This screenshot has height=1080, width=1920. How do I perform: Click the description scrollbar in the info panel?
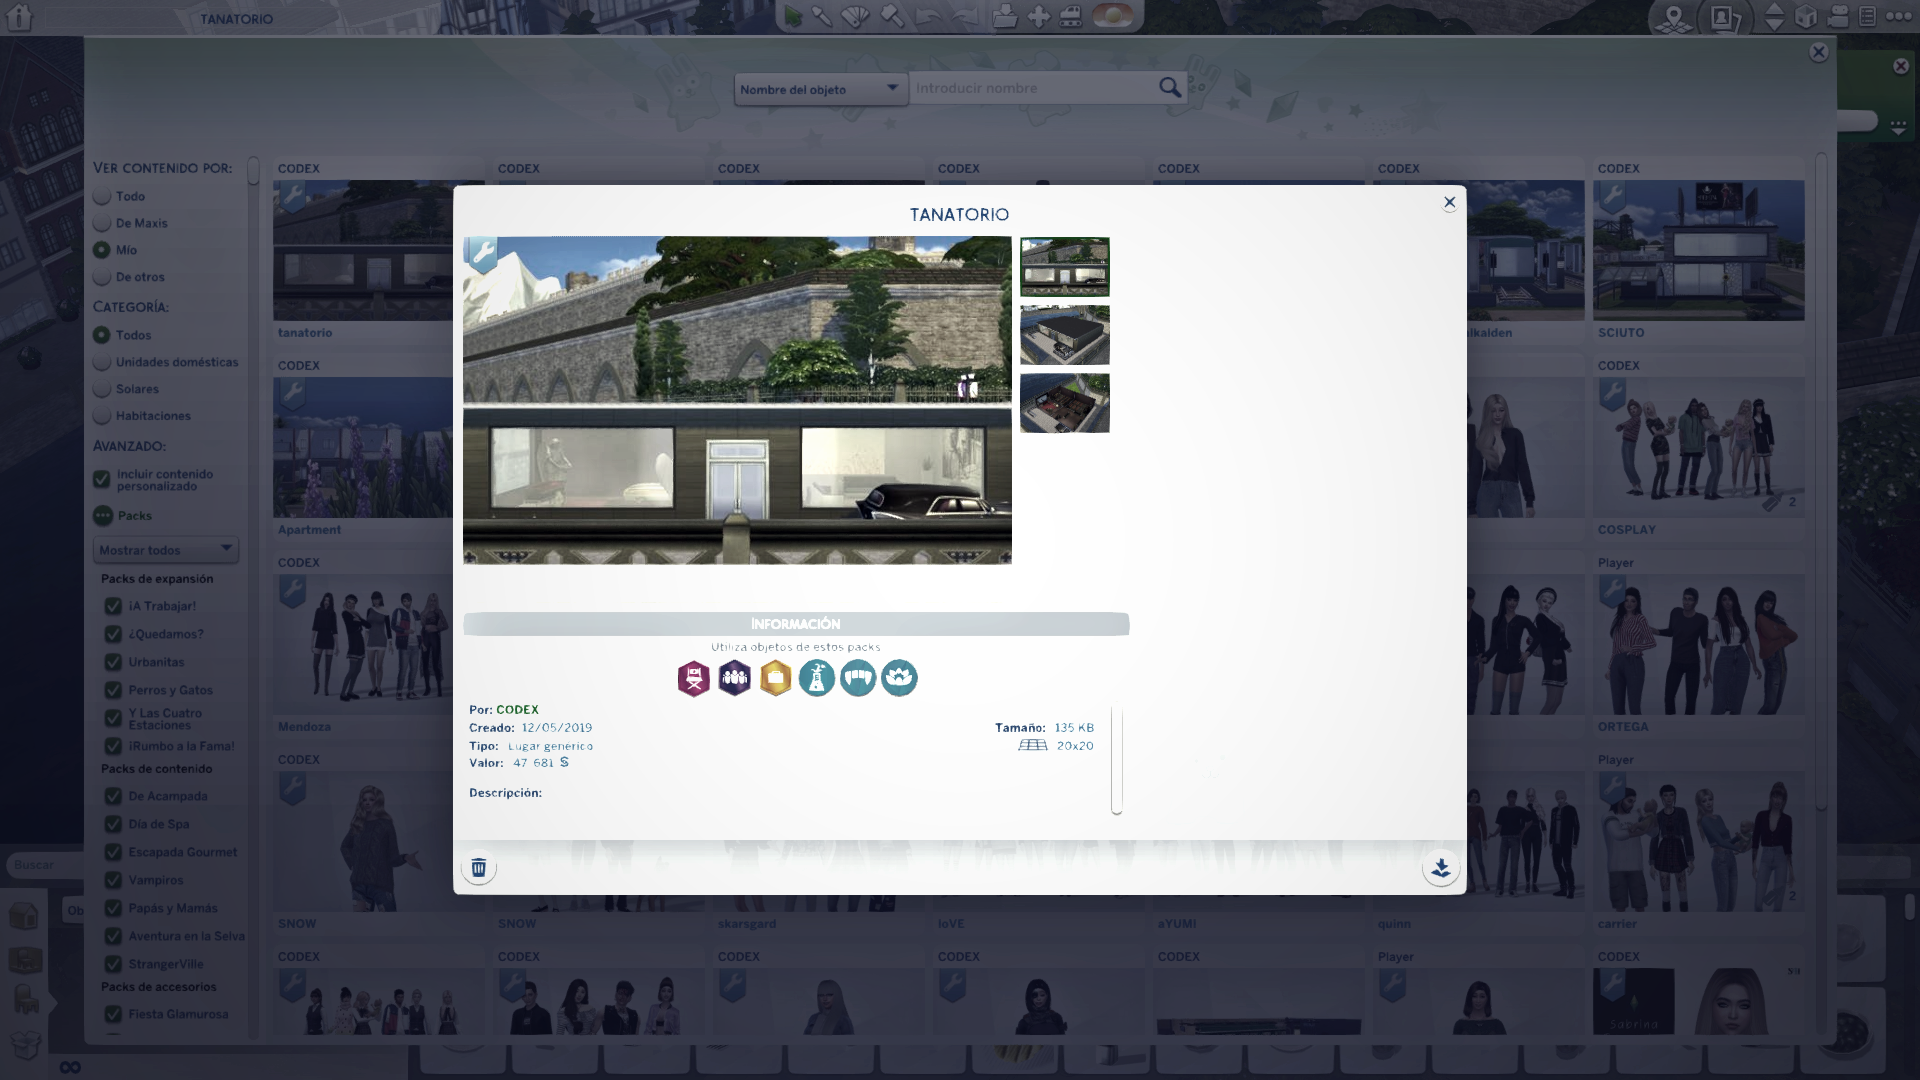tap(1117, 760)
